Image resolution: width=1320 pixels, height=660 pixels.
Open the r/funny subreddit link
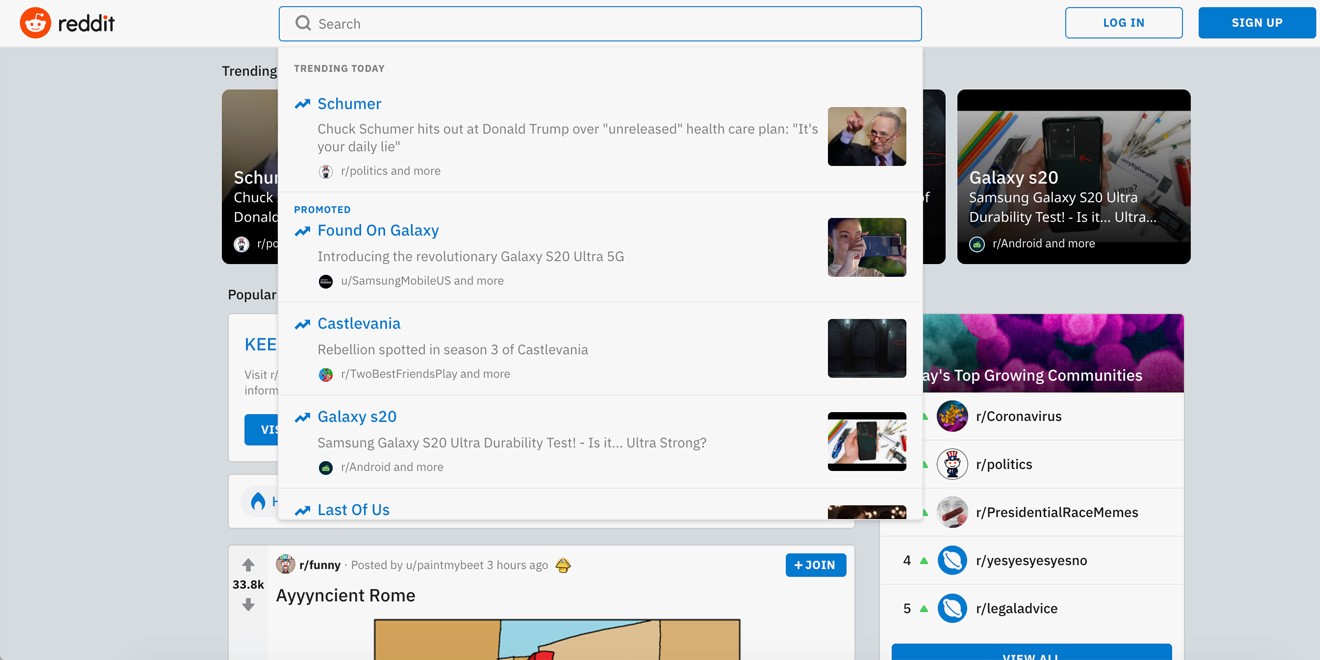click(x=320, y=565)
